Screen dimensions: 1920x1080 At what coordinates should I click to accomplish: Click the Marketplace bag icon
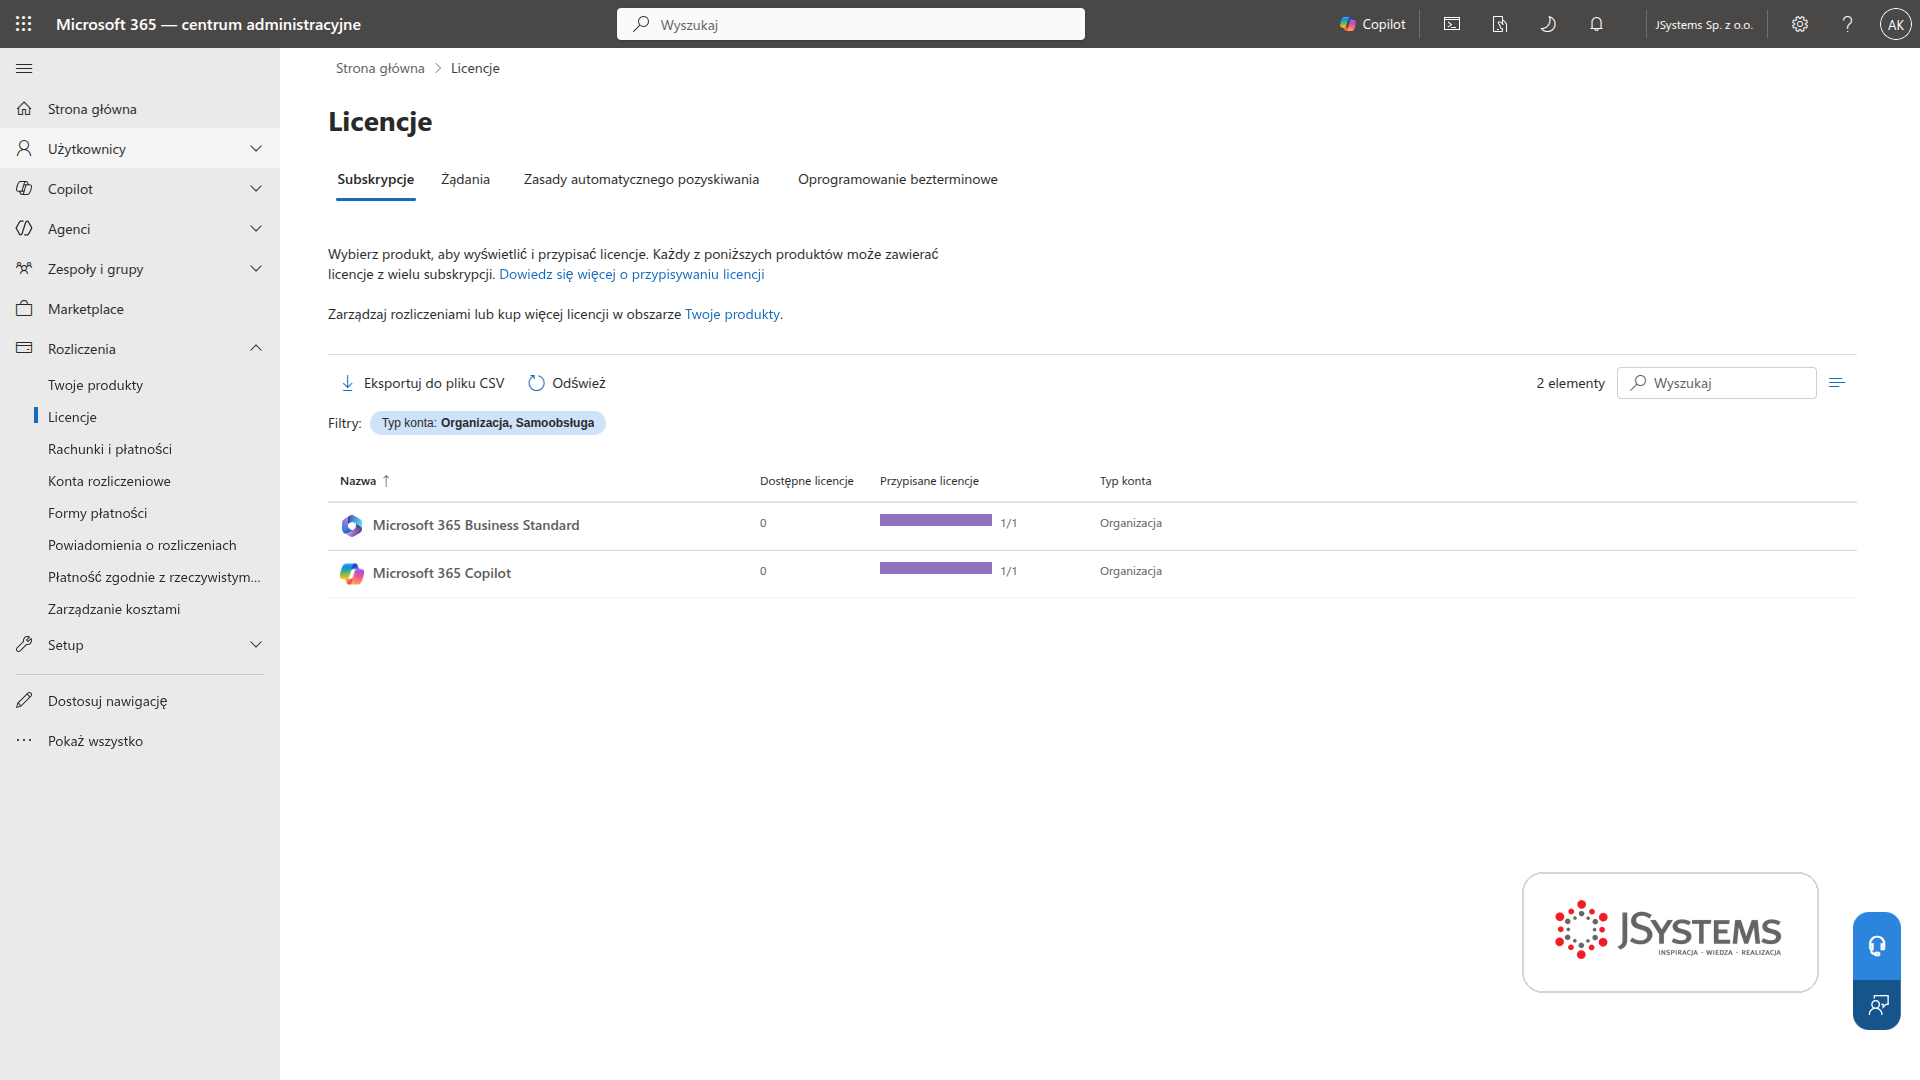pos(24,308)
